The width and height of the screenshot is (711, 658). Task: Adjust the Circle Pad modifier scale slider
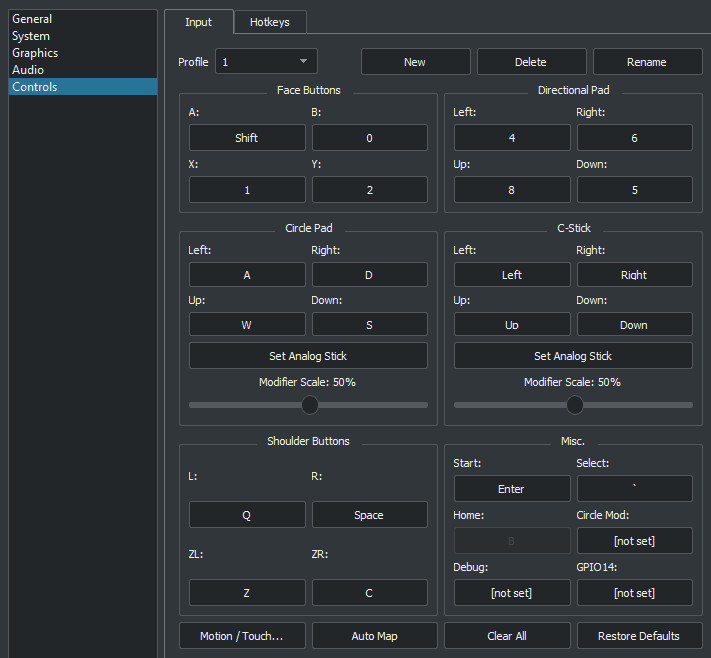click(310, 405)
